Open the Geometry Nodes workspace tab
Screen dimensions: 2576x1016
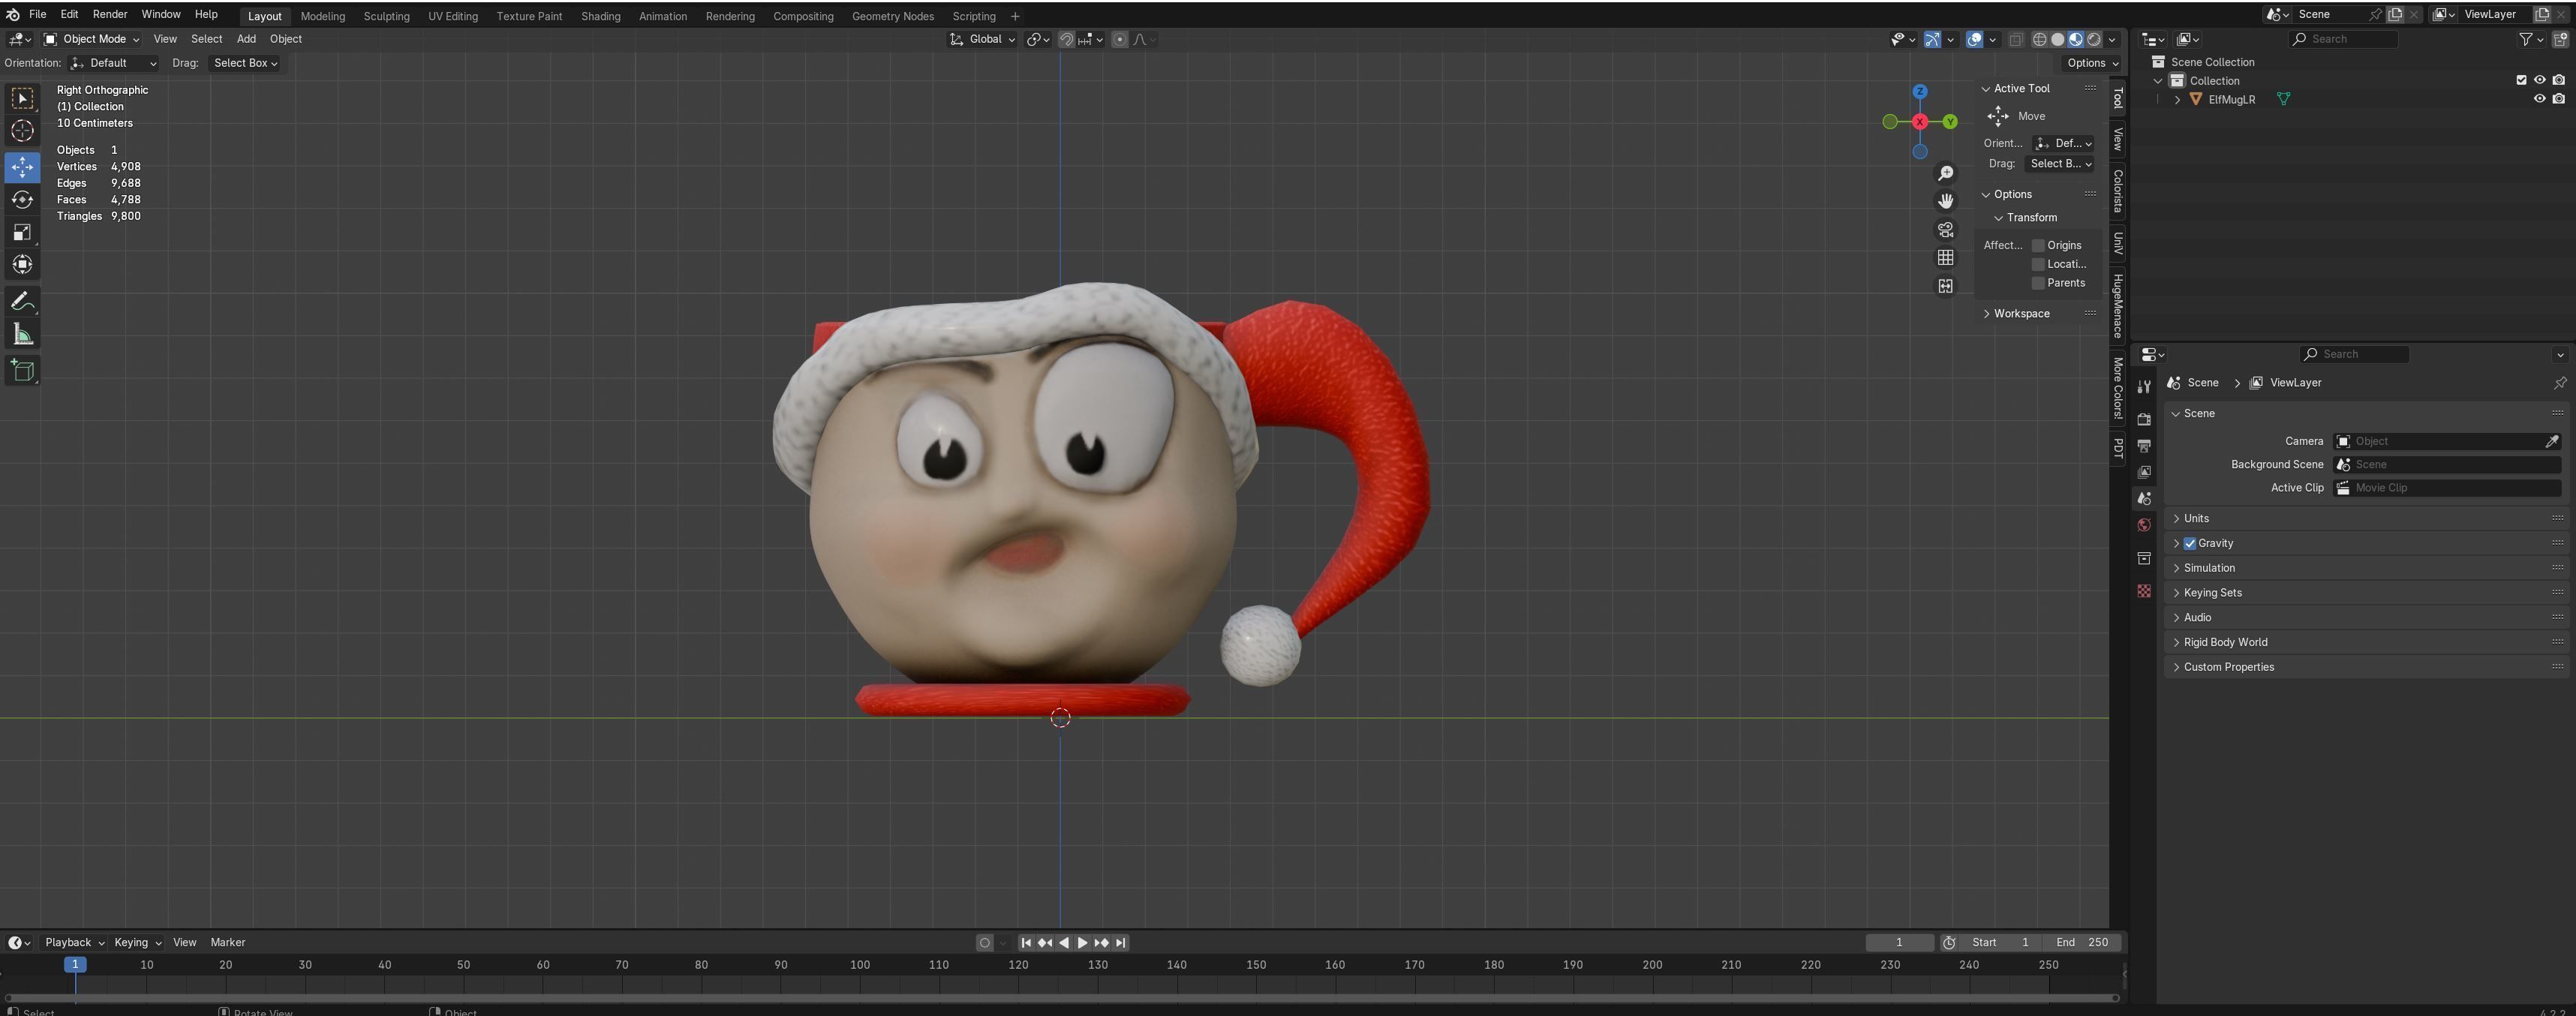pyautogui.click(x=892, y=16)
